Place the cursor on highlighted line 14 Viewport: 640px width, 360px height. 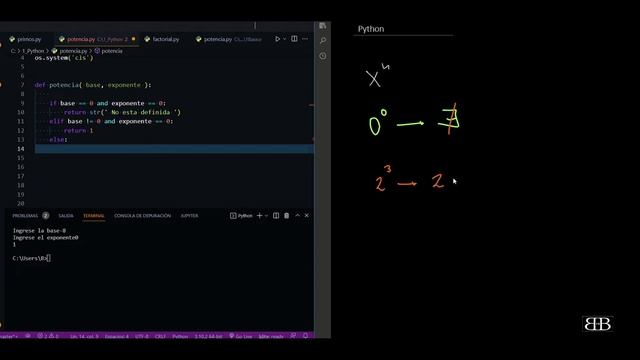tap(174, 149)
